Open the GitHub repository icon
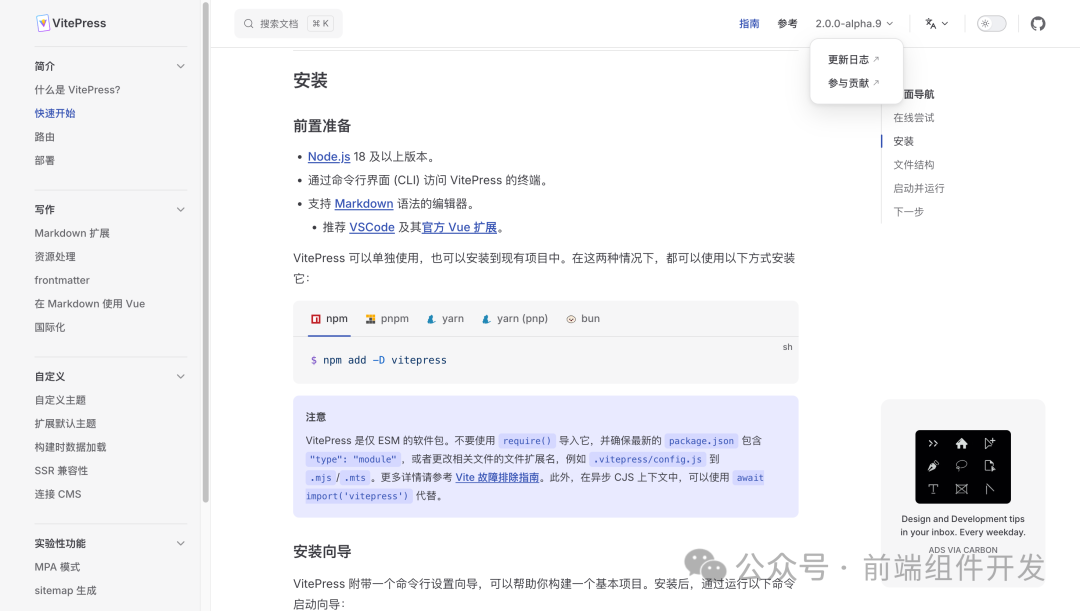 click(x=1038, y=22)
